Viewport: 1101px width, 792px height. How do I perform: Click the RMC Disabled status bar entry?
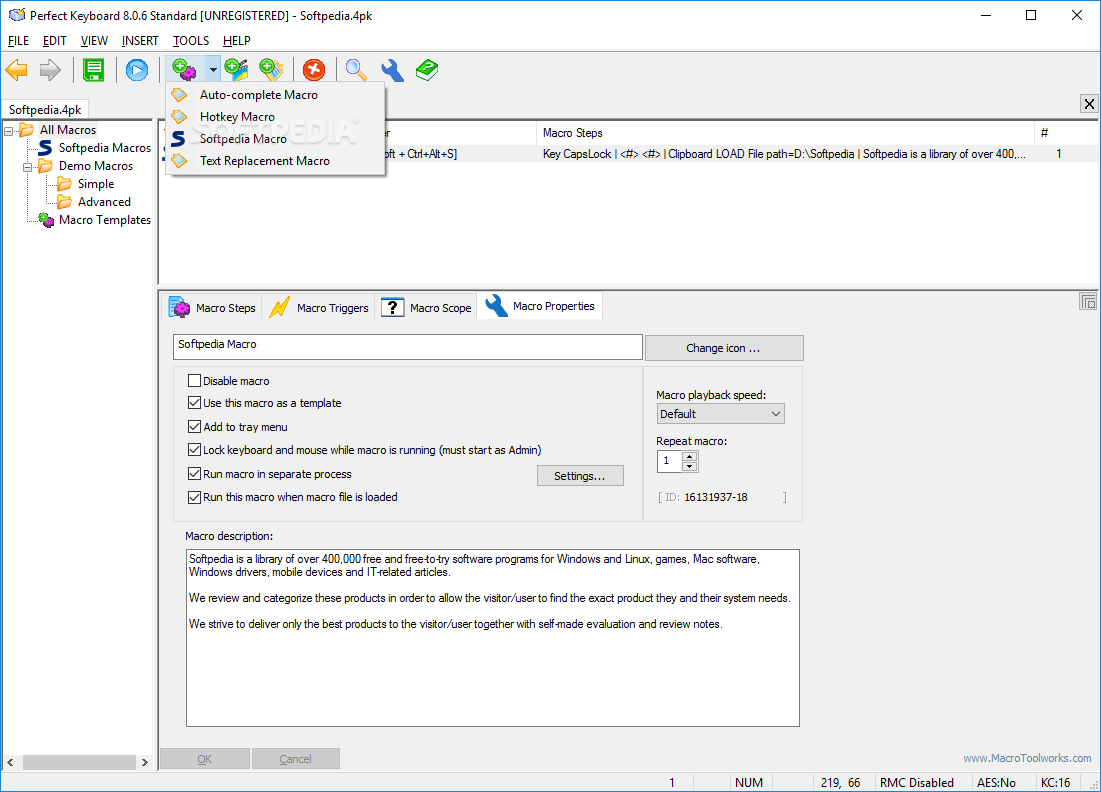point(916,782)
